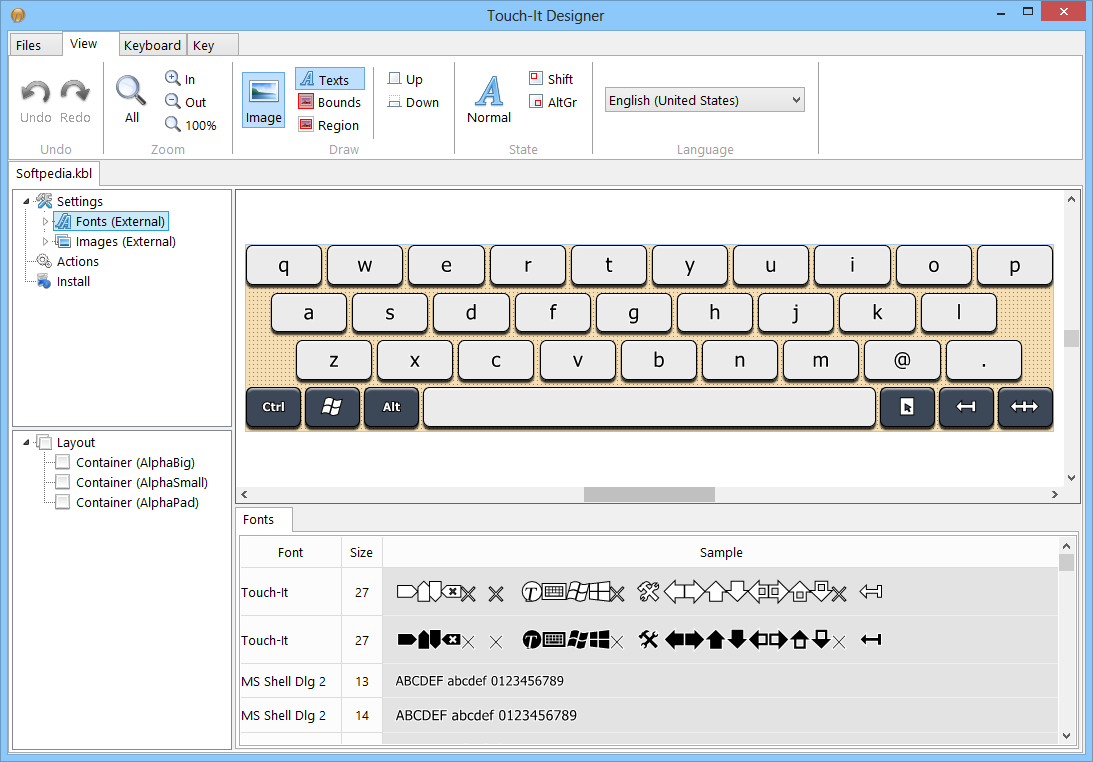Viewport: 1093px width, 762px height.
Task: Click the @ key in preview
Action: click(x=902, y=360)
